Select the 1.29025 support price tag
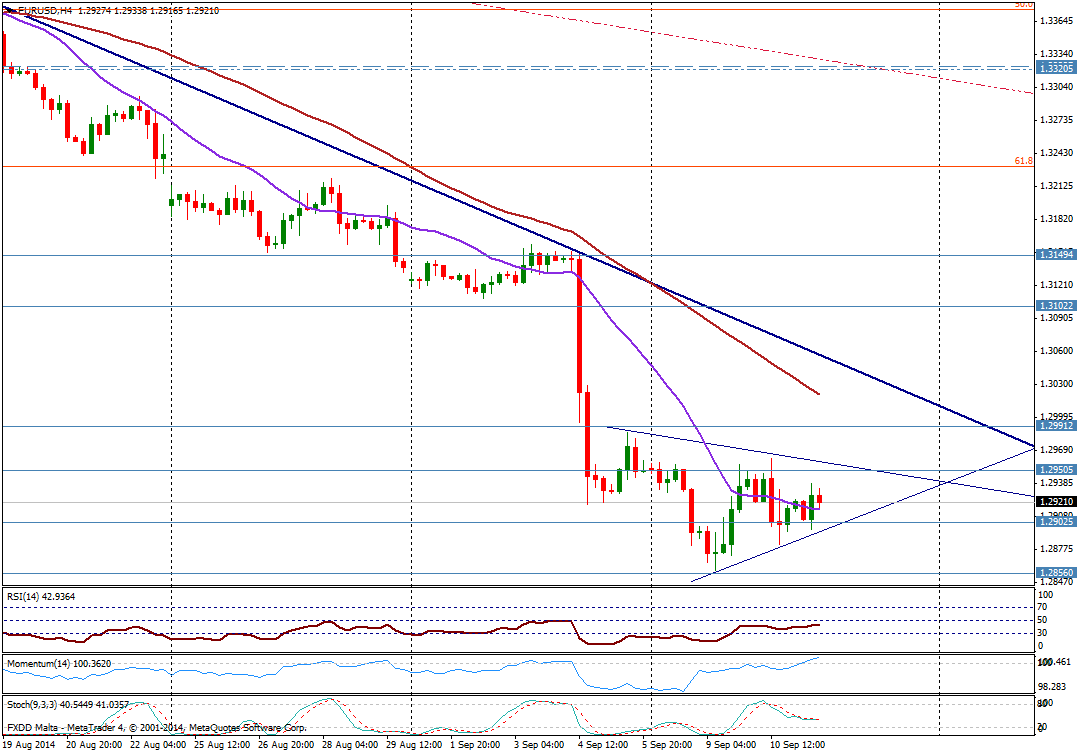1077x753 pixels. [1055, 522]
